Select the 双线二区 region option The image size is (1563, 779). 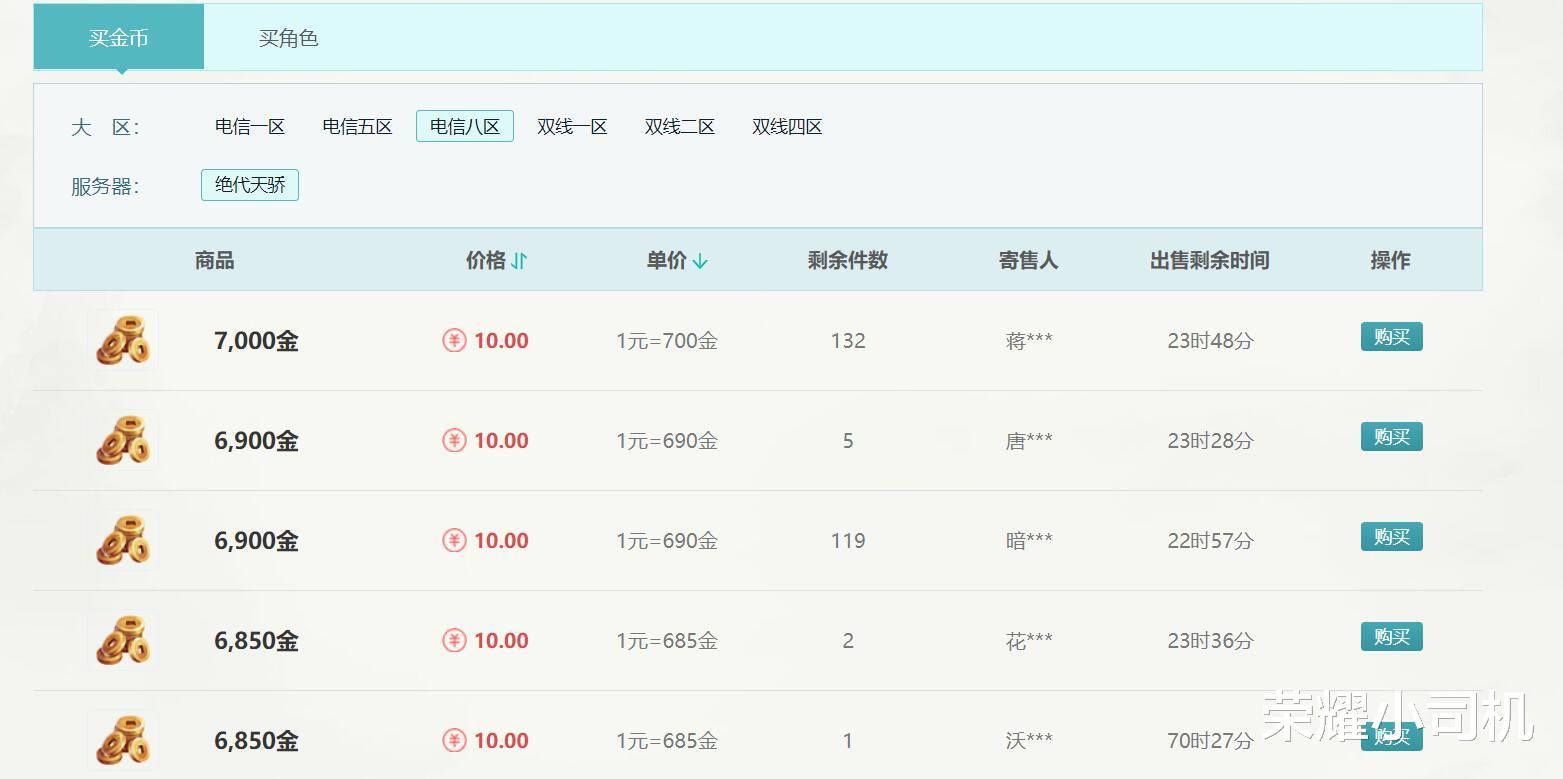[679, 126]
